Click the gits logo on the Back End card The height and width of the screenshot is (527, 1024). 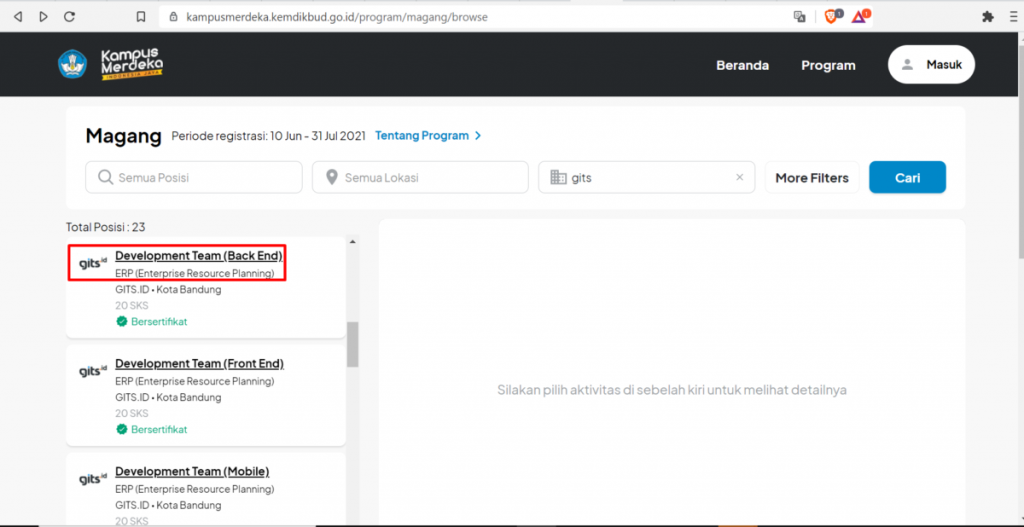tap(92, 264)
